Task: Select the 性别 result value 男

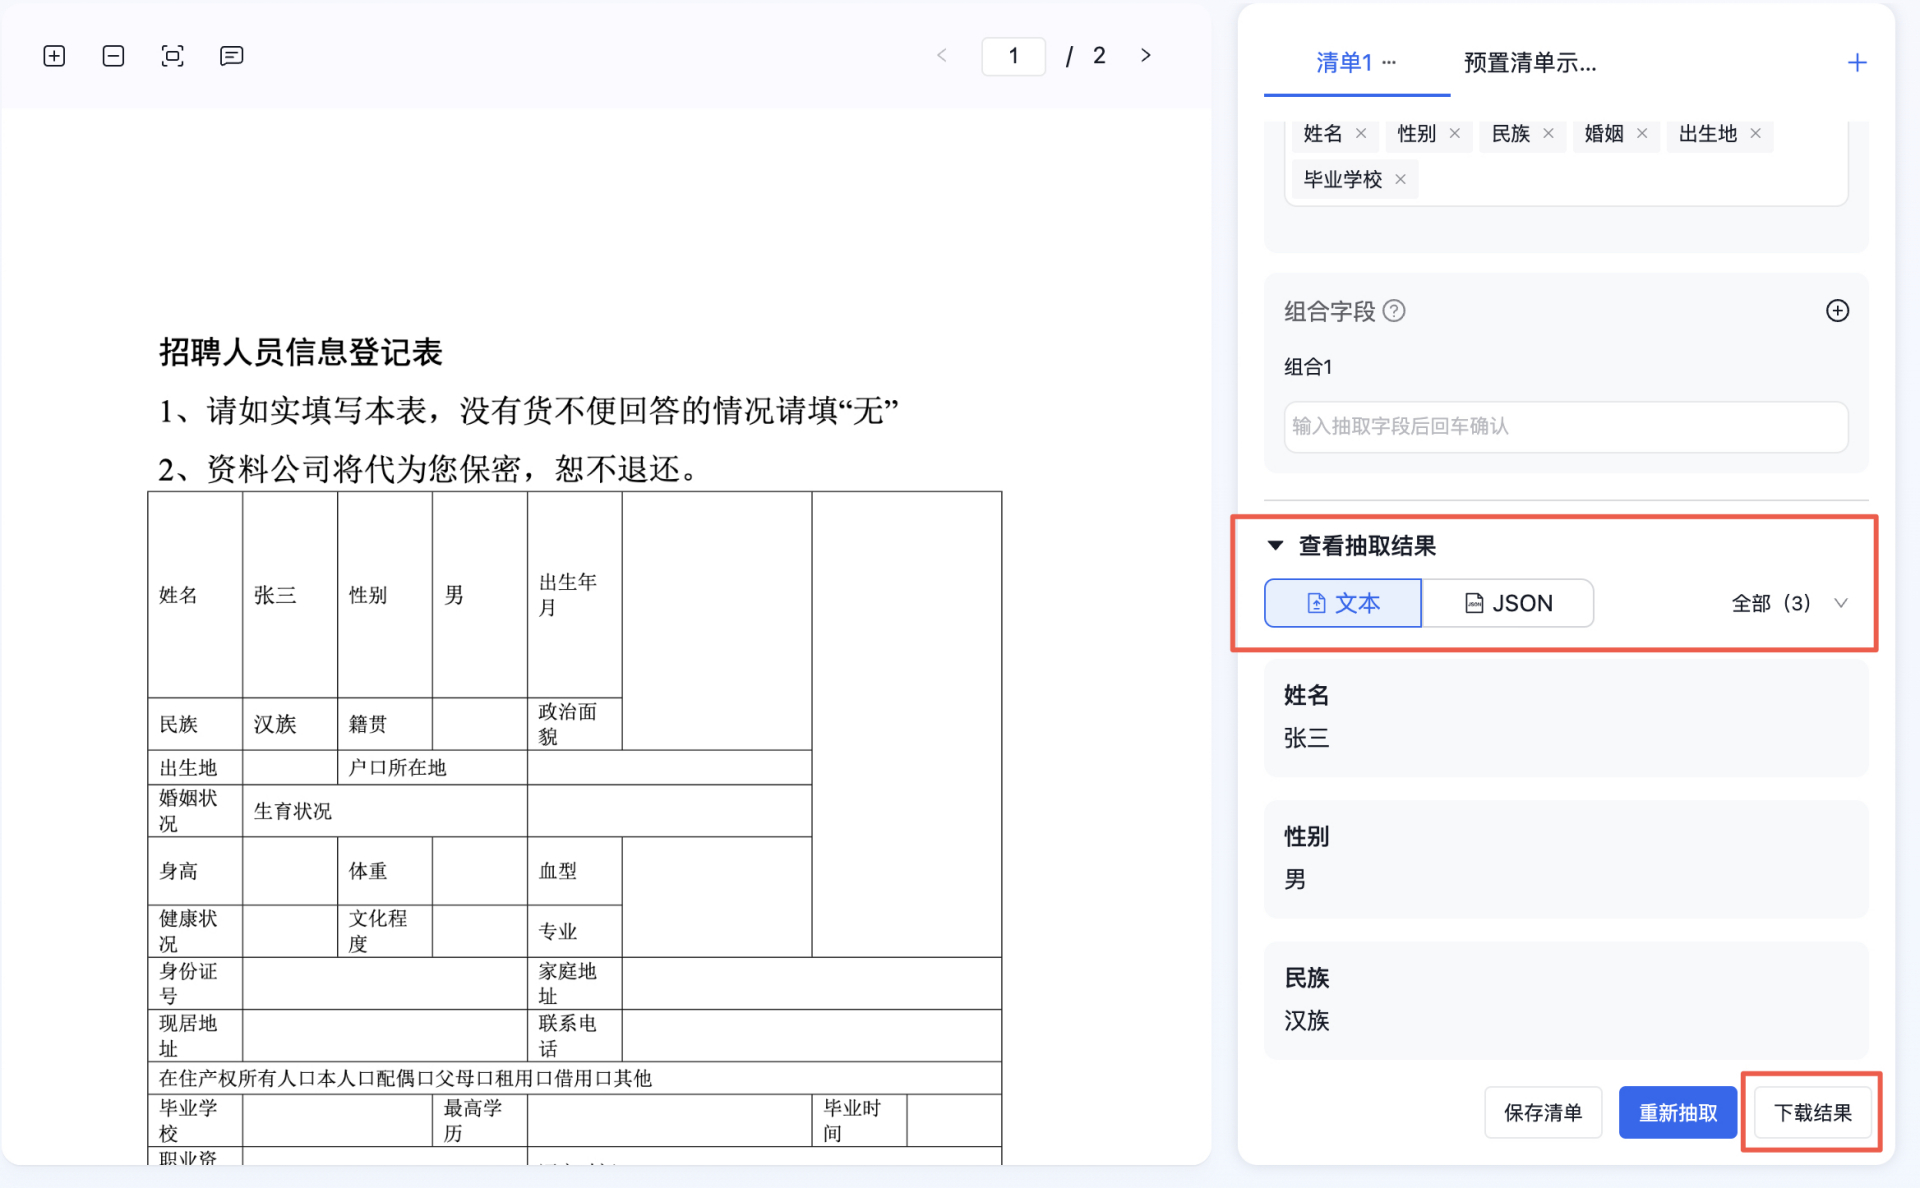Action: pos(1295,879)
